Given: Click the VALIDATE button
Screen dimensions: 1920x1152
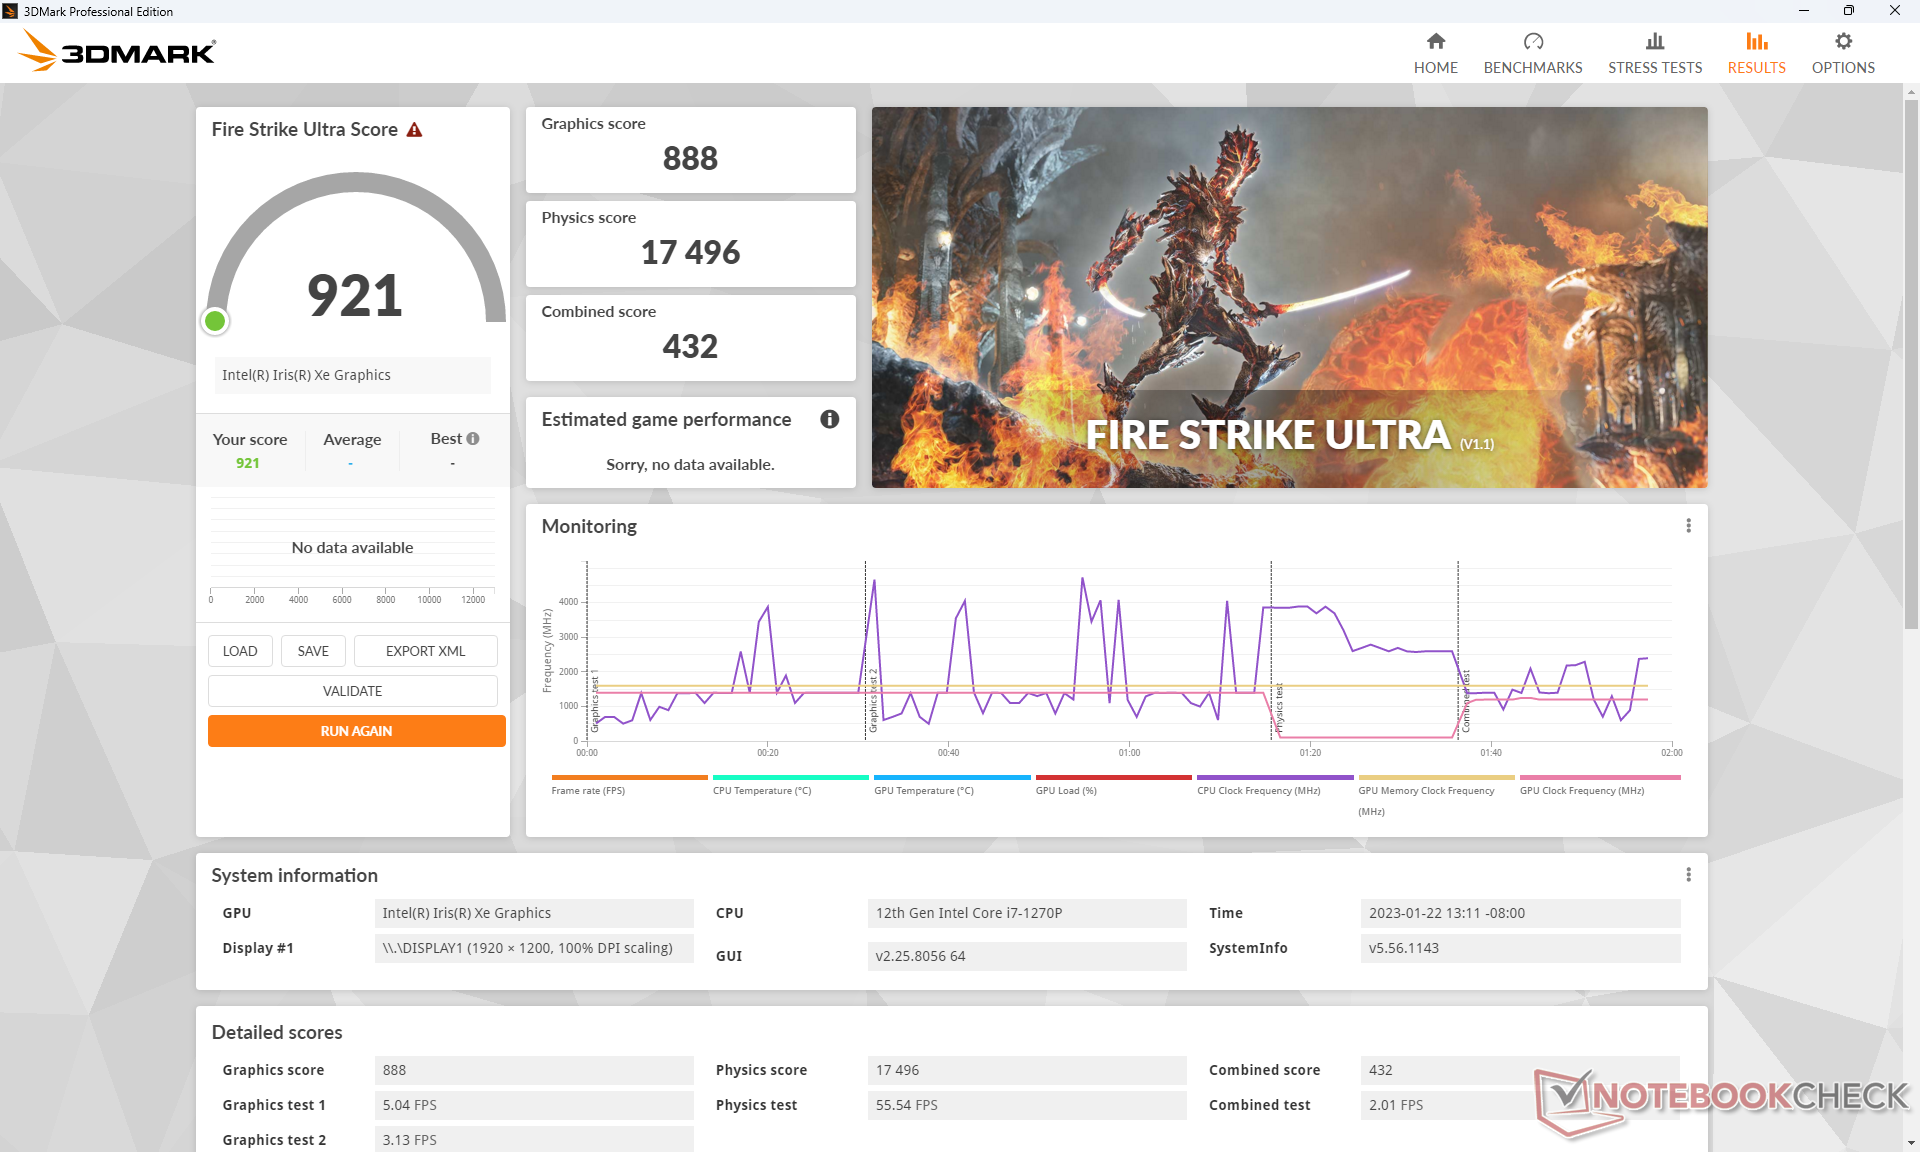Looking at the screenshot, I should tap(352, 691).
